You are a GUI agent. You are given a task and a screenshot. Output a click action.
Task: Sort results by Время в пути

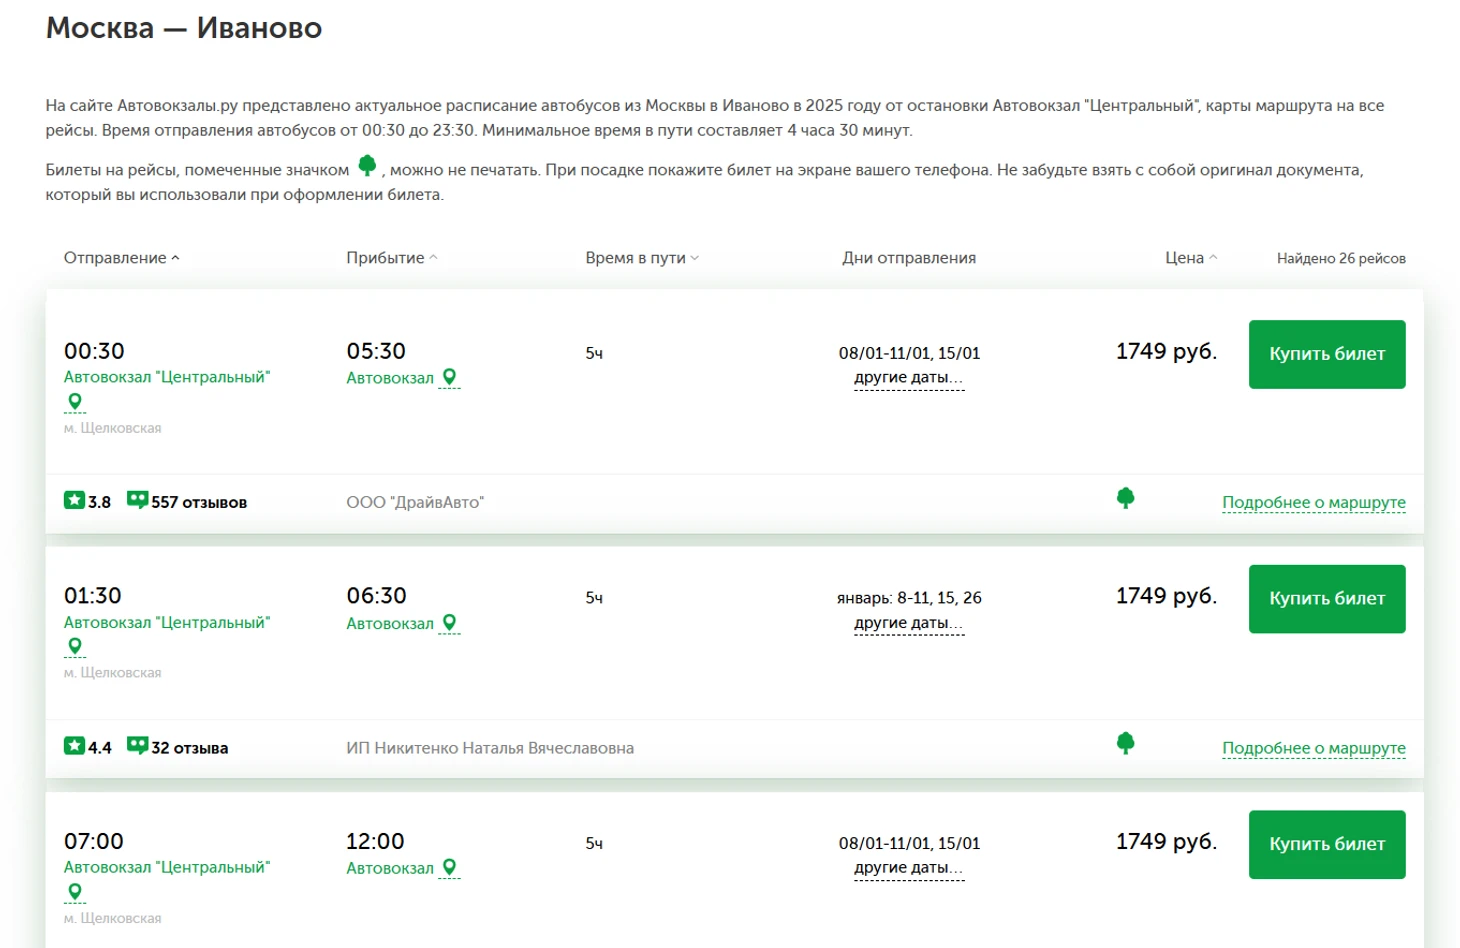coord(641,258)
